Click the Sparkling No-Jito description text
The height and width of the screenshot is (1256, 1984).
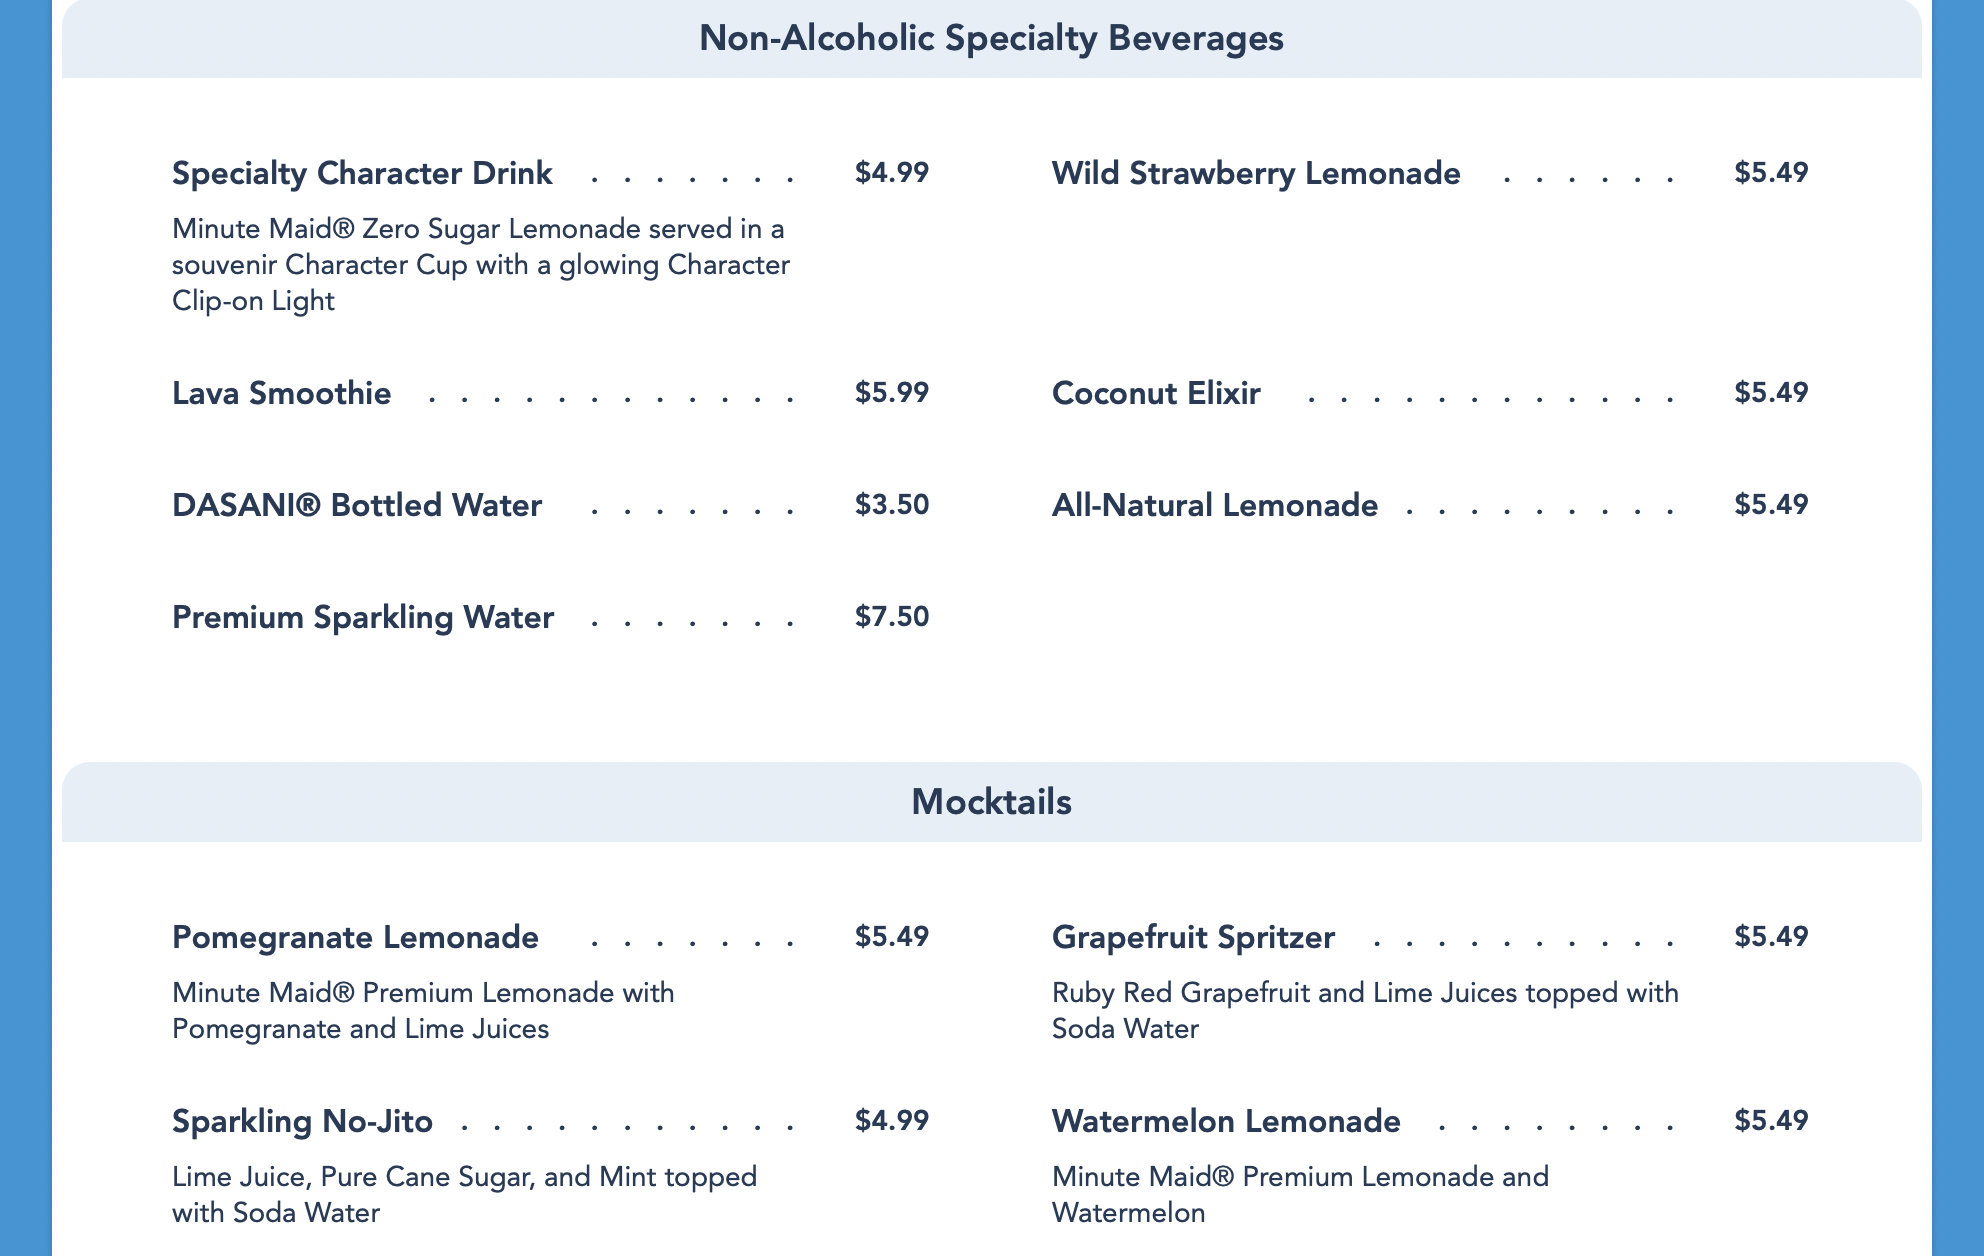pos(464,1194)
